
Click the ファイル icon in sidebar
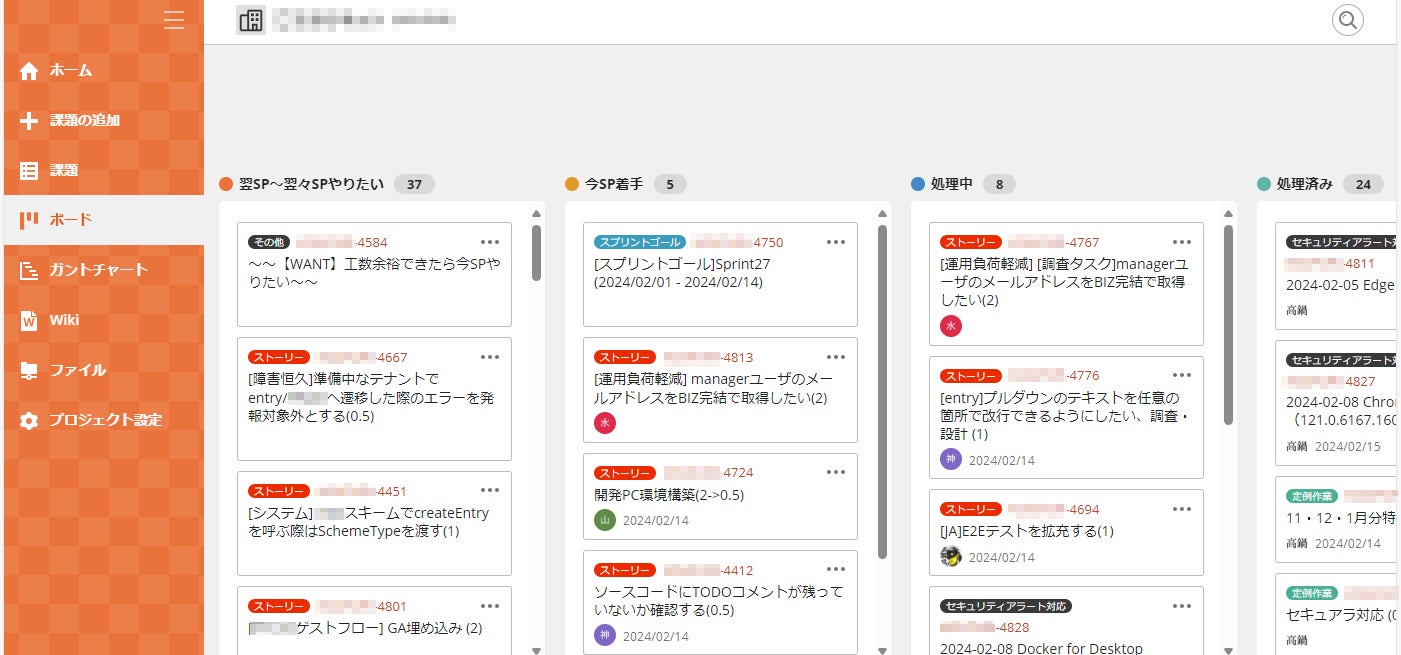click(x=29, y=370)
